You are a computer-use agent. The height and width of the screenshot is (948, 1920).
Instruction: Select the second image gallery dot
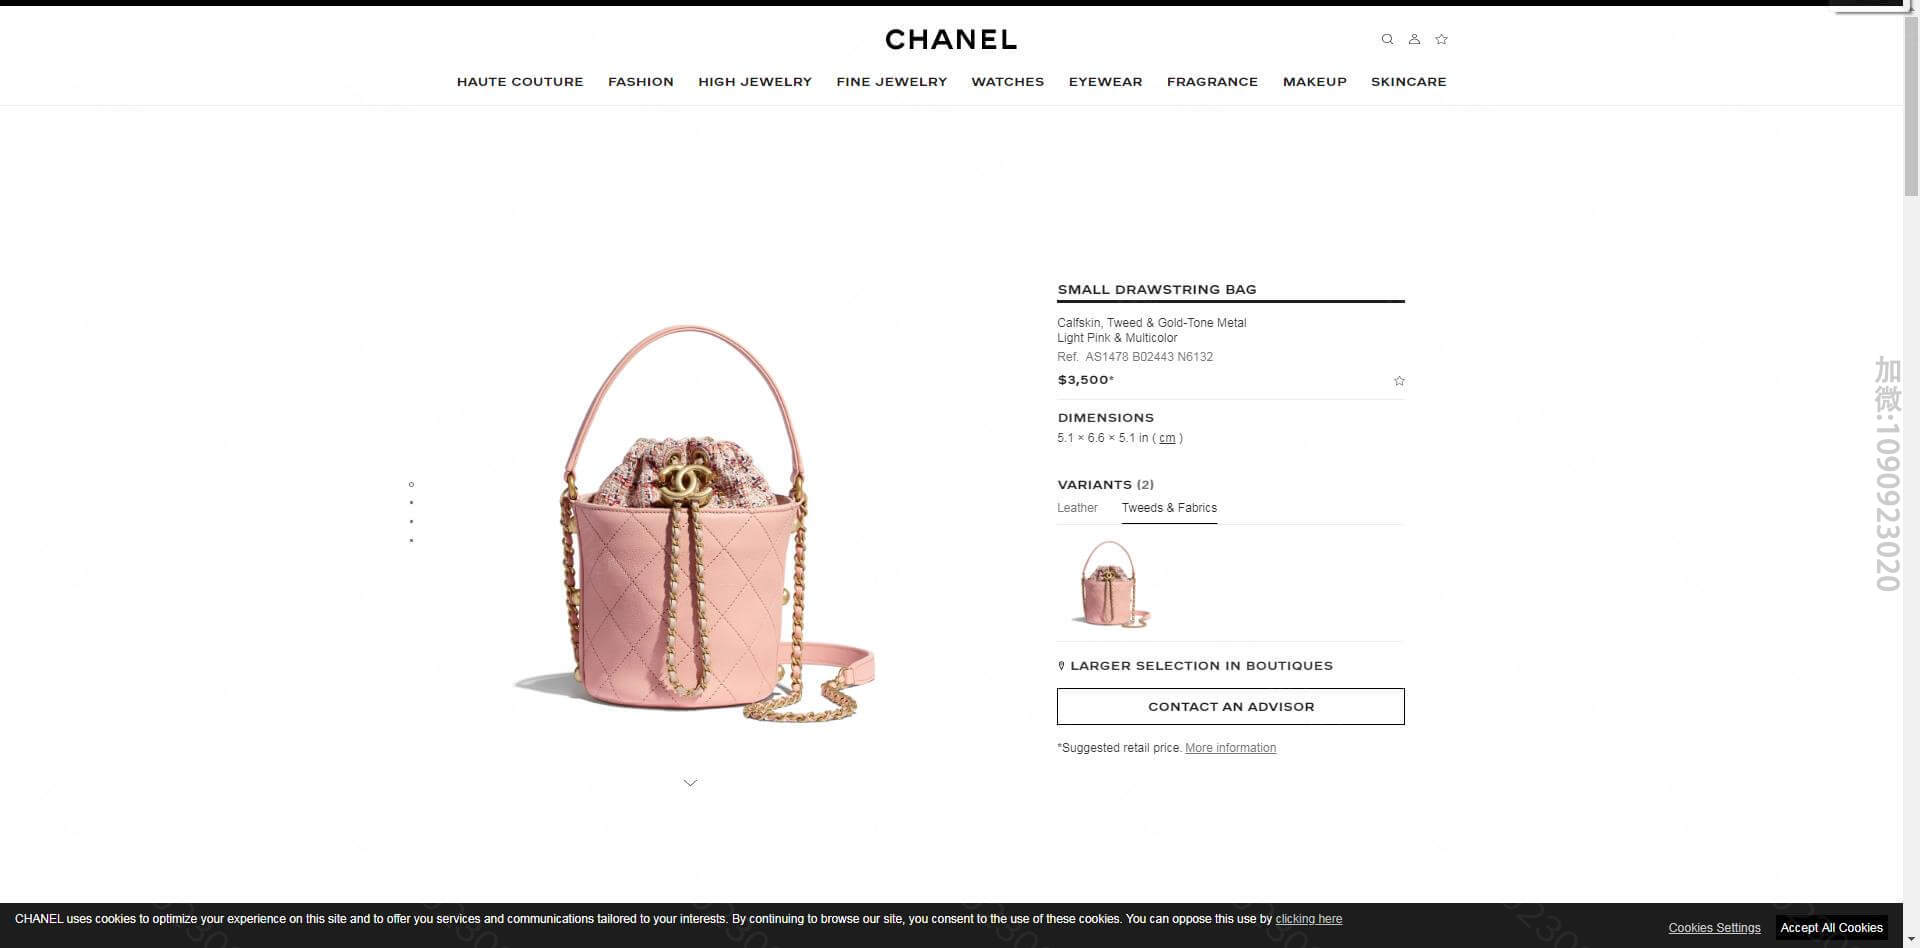[411, 503]
